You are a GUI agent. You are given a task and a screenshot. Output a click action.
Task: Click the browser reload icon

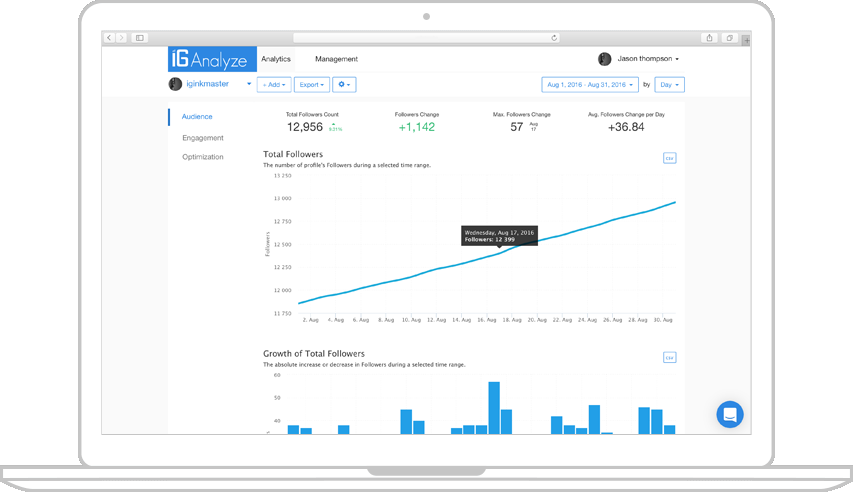point(554,37)
